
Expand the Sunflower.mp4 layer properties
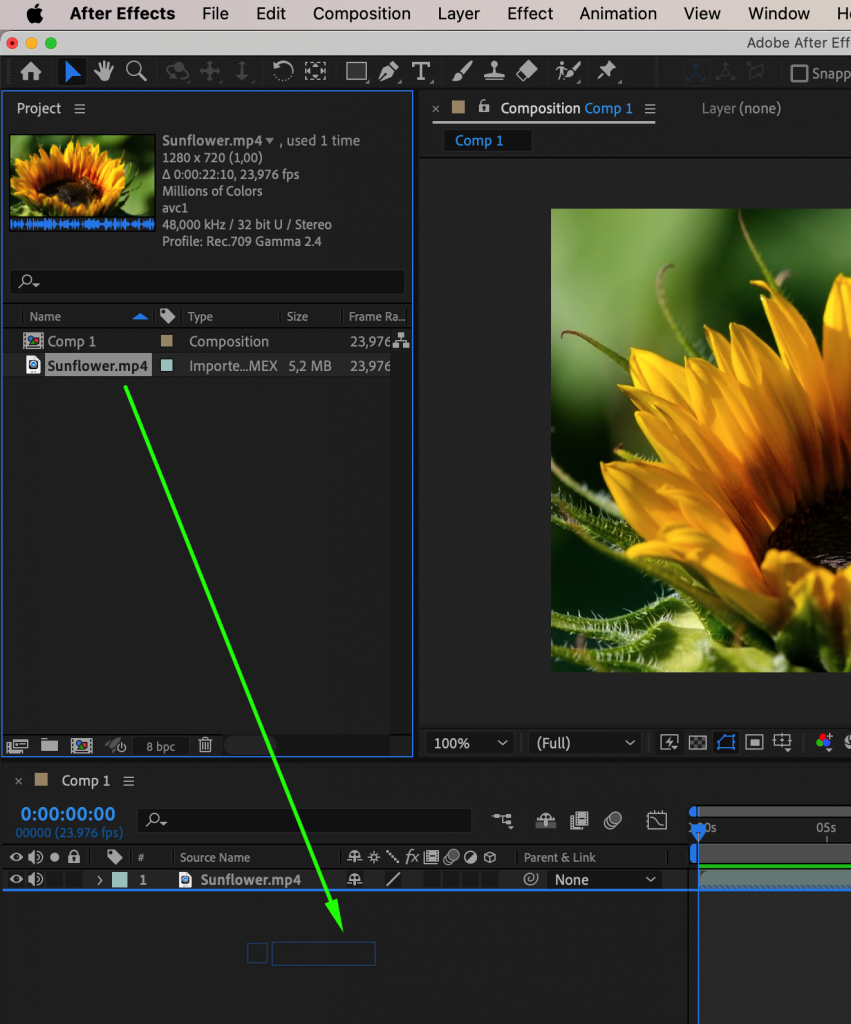[98, 879]
